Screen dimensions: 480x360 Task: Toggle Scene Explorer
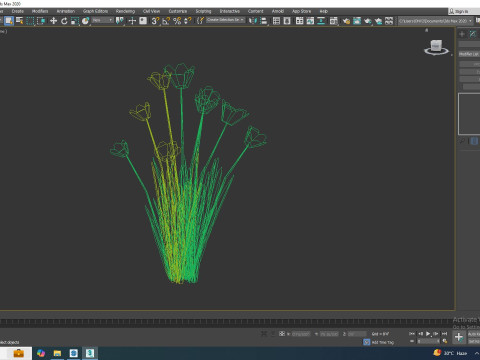[x=276, y=21]
